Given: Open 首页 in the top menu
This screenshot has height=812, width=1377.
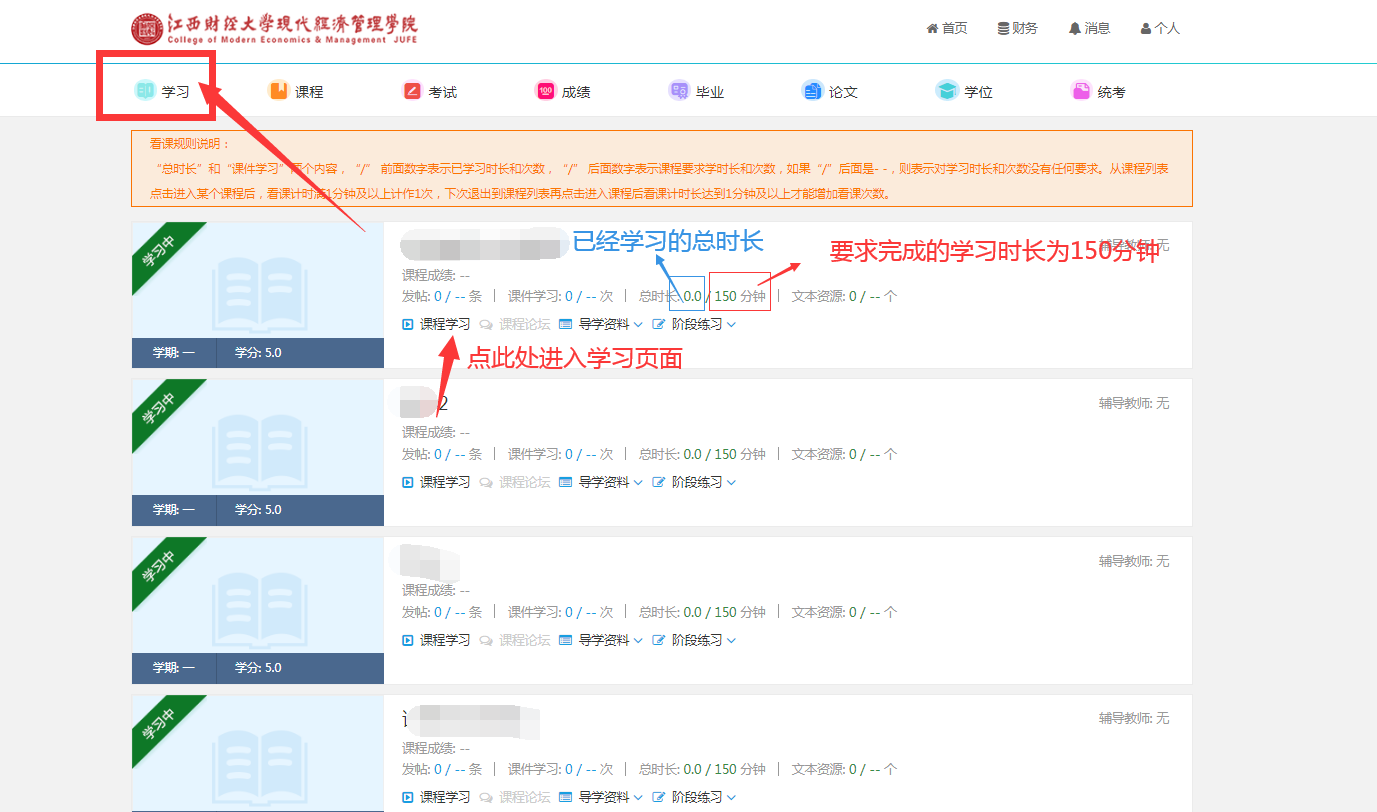Looking at the screenshot, I should pos(947,28).
